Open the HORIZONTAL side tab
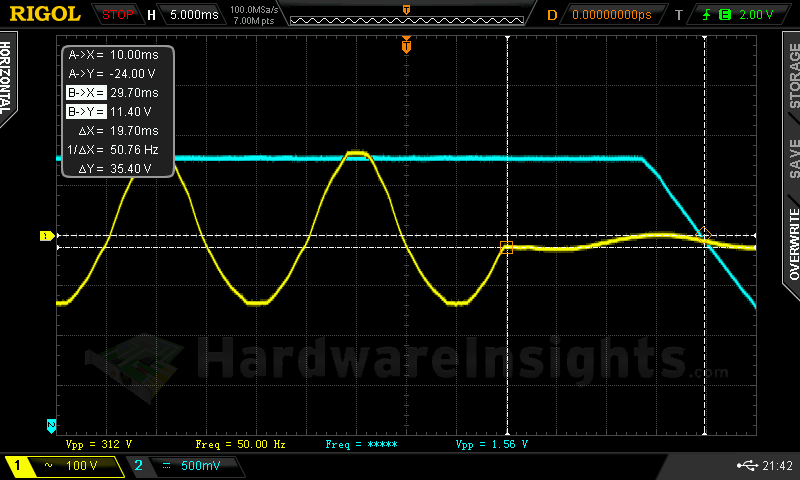 (9, 78)
